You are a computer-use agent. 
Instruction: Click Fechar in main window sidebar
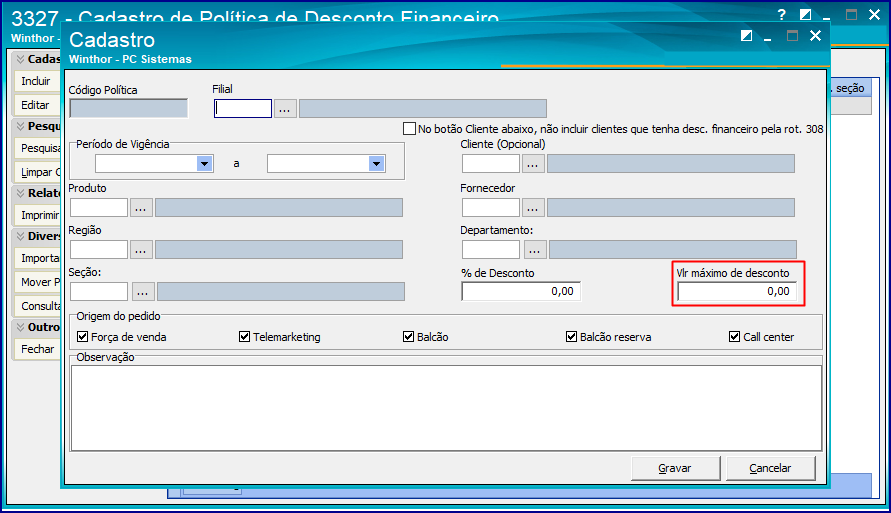(x=37, y=349)
